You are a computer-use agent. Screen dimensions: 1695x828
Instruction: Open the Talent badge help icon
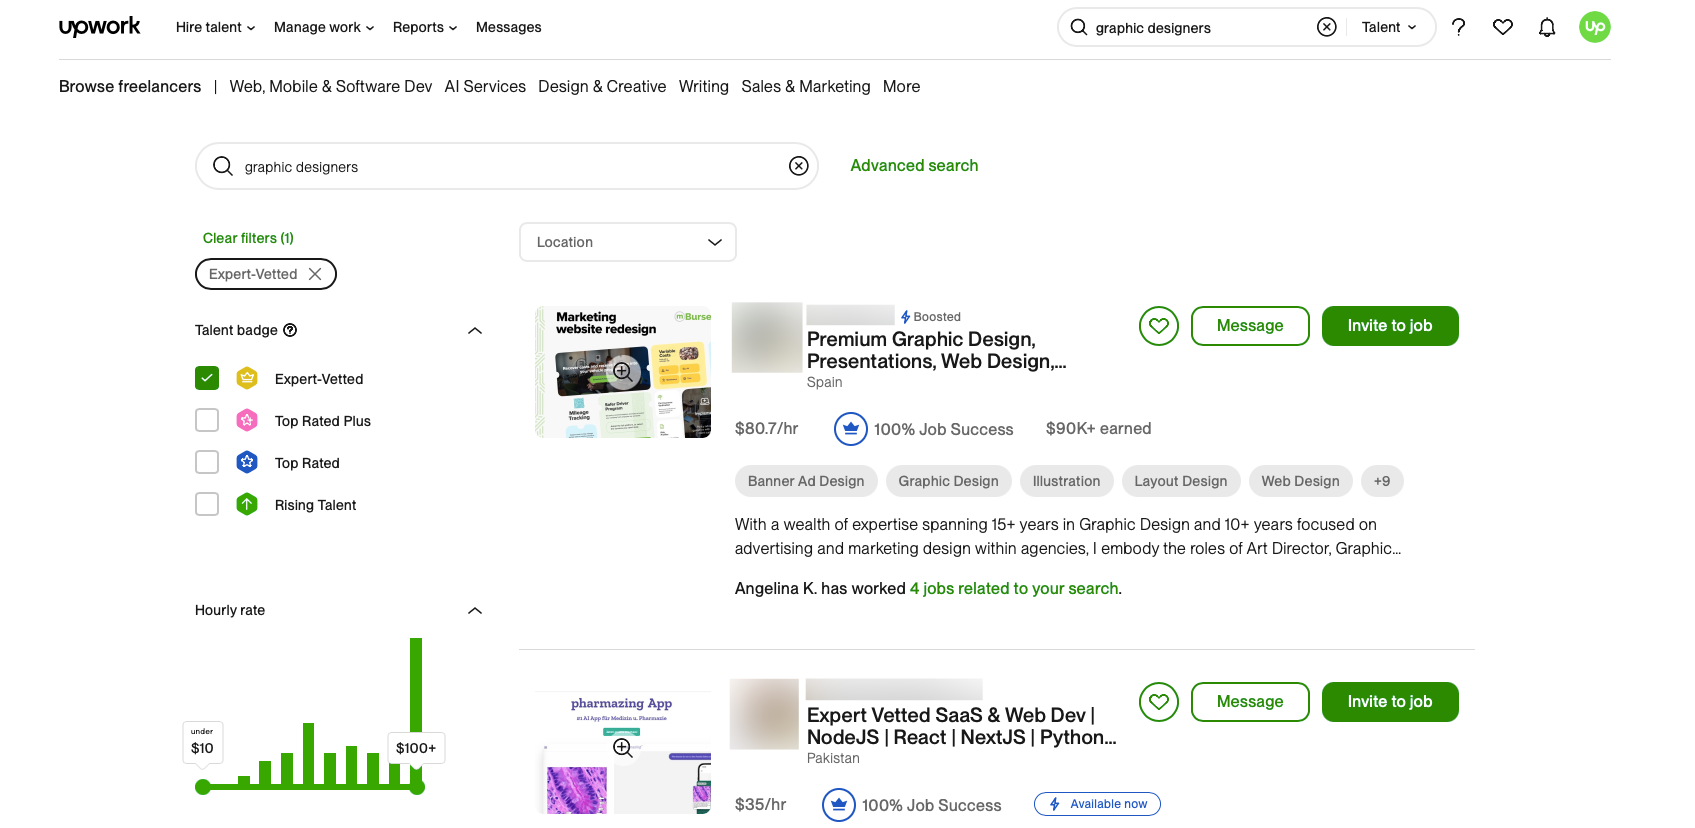tap(290, 330)
